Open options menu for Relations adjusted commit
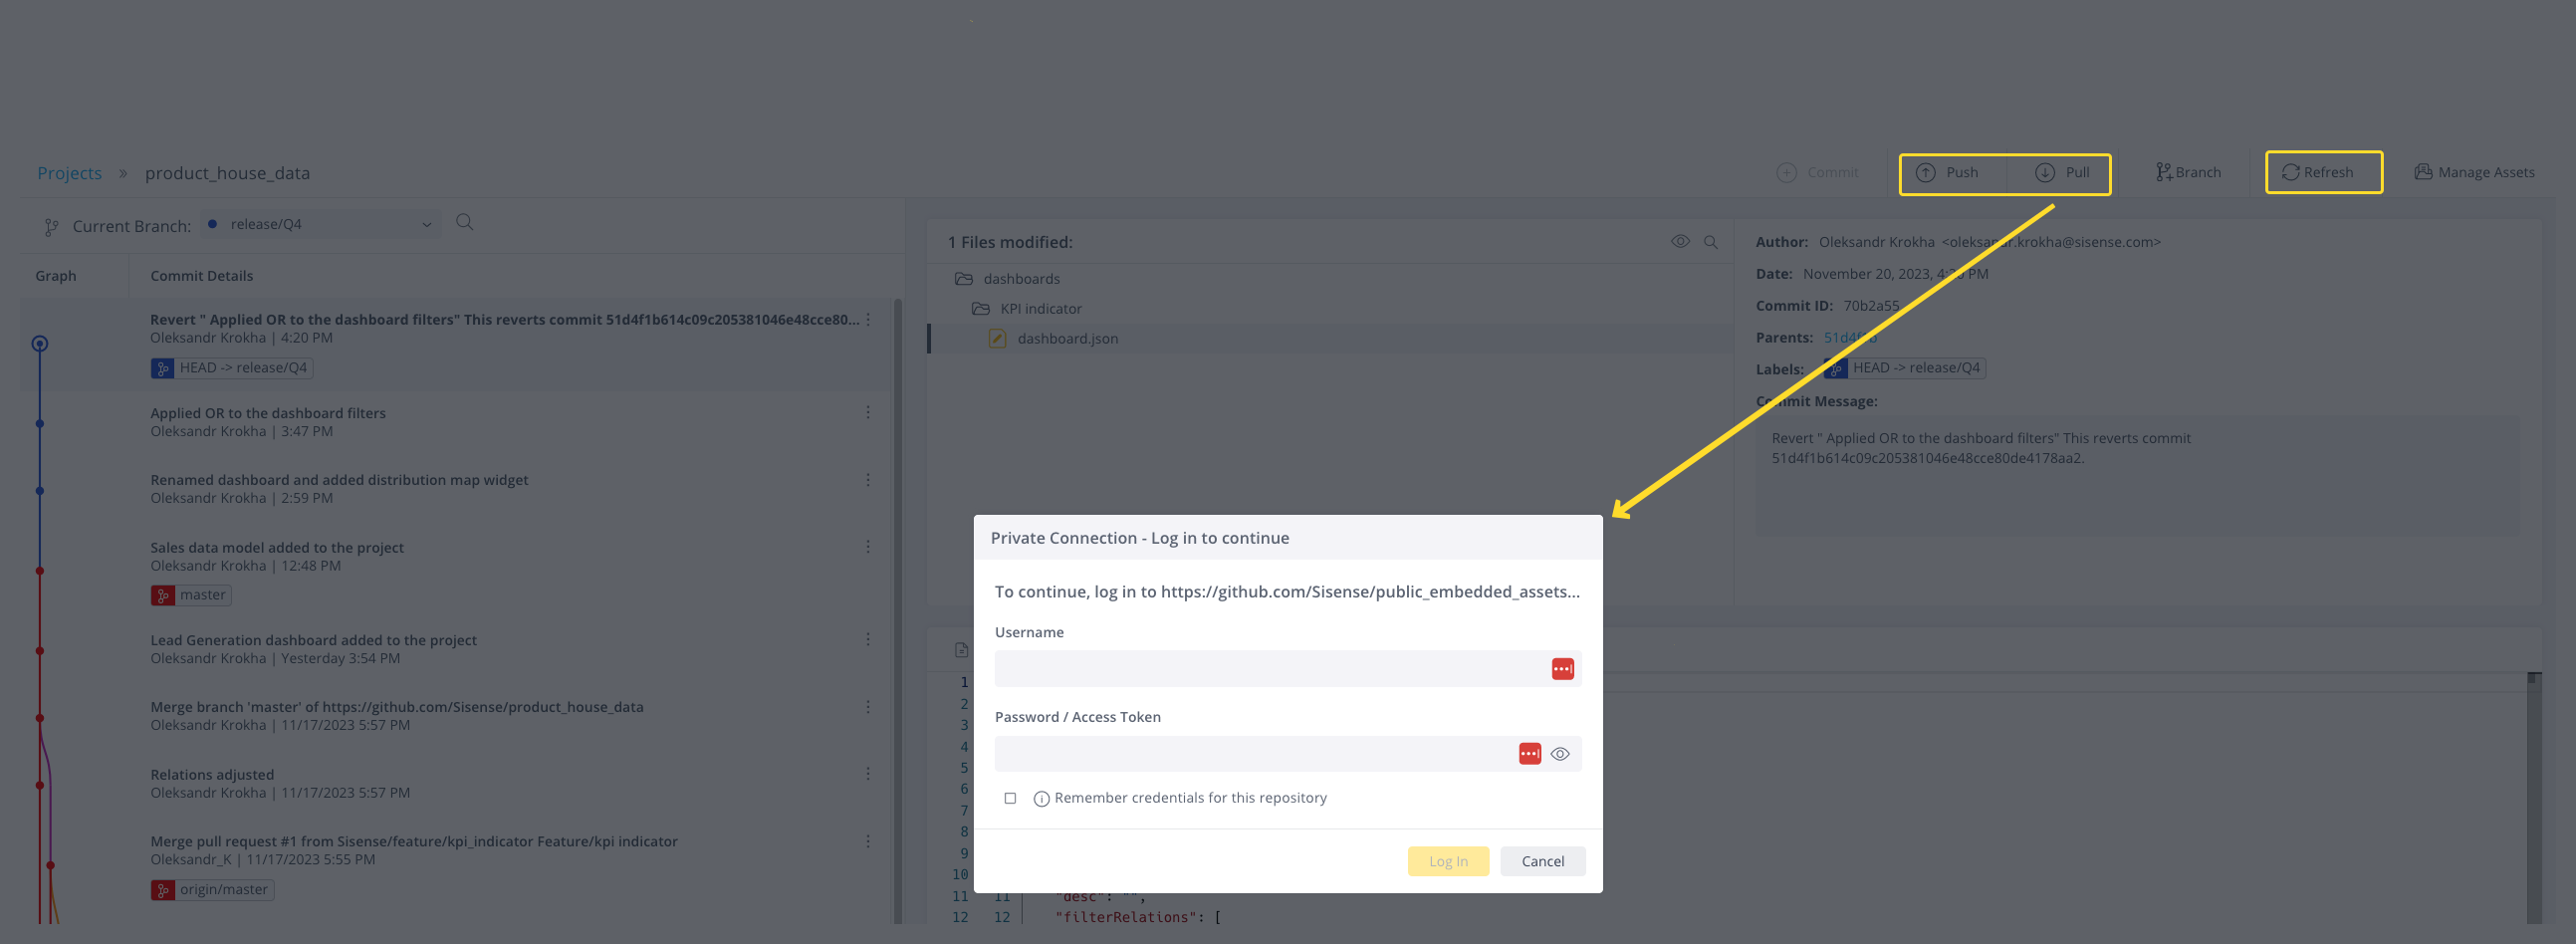2576x944 pixels. pos(868,773)
